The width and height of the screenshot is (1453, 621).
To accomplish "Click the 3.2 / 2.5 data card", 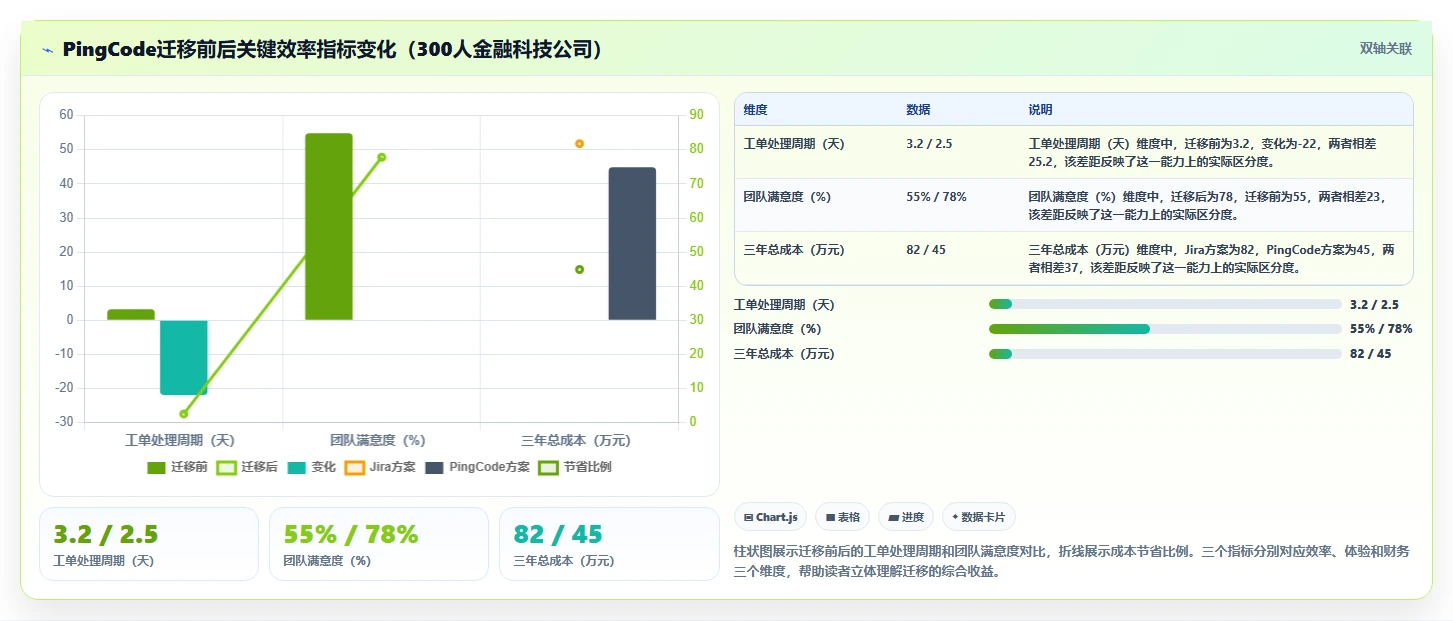I will (149, 544).
